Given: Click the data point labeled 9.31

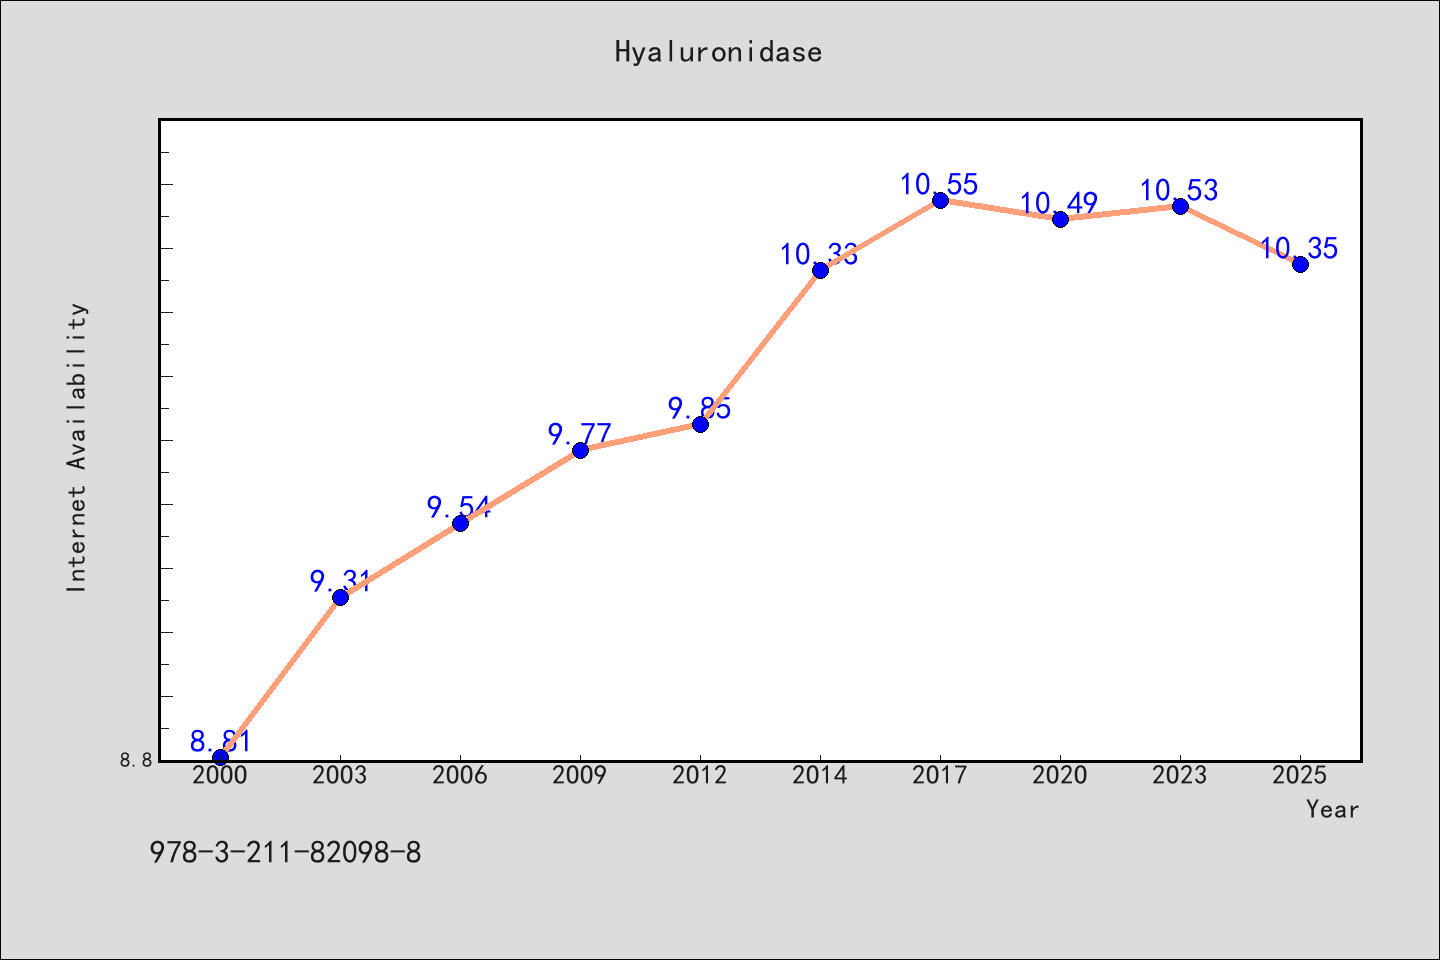Looking at the screenshot, I should point(340,597).
